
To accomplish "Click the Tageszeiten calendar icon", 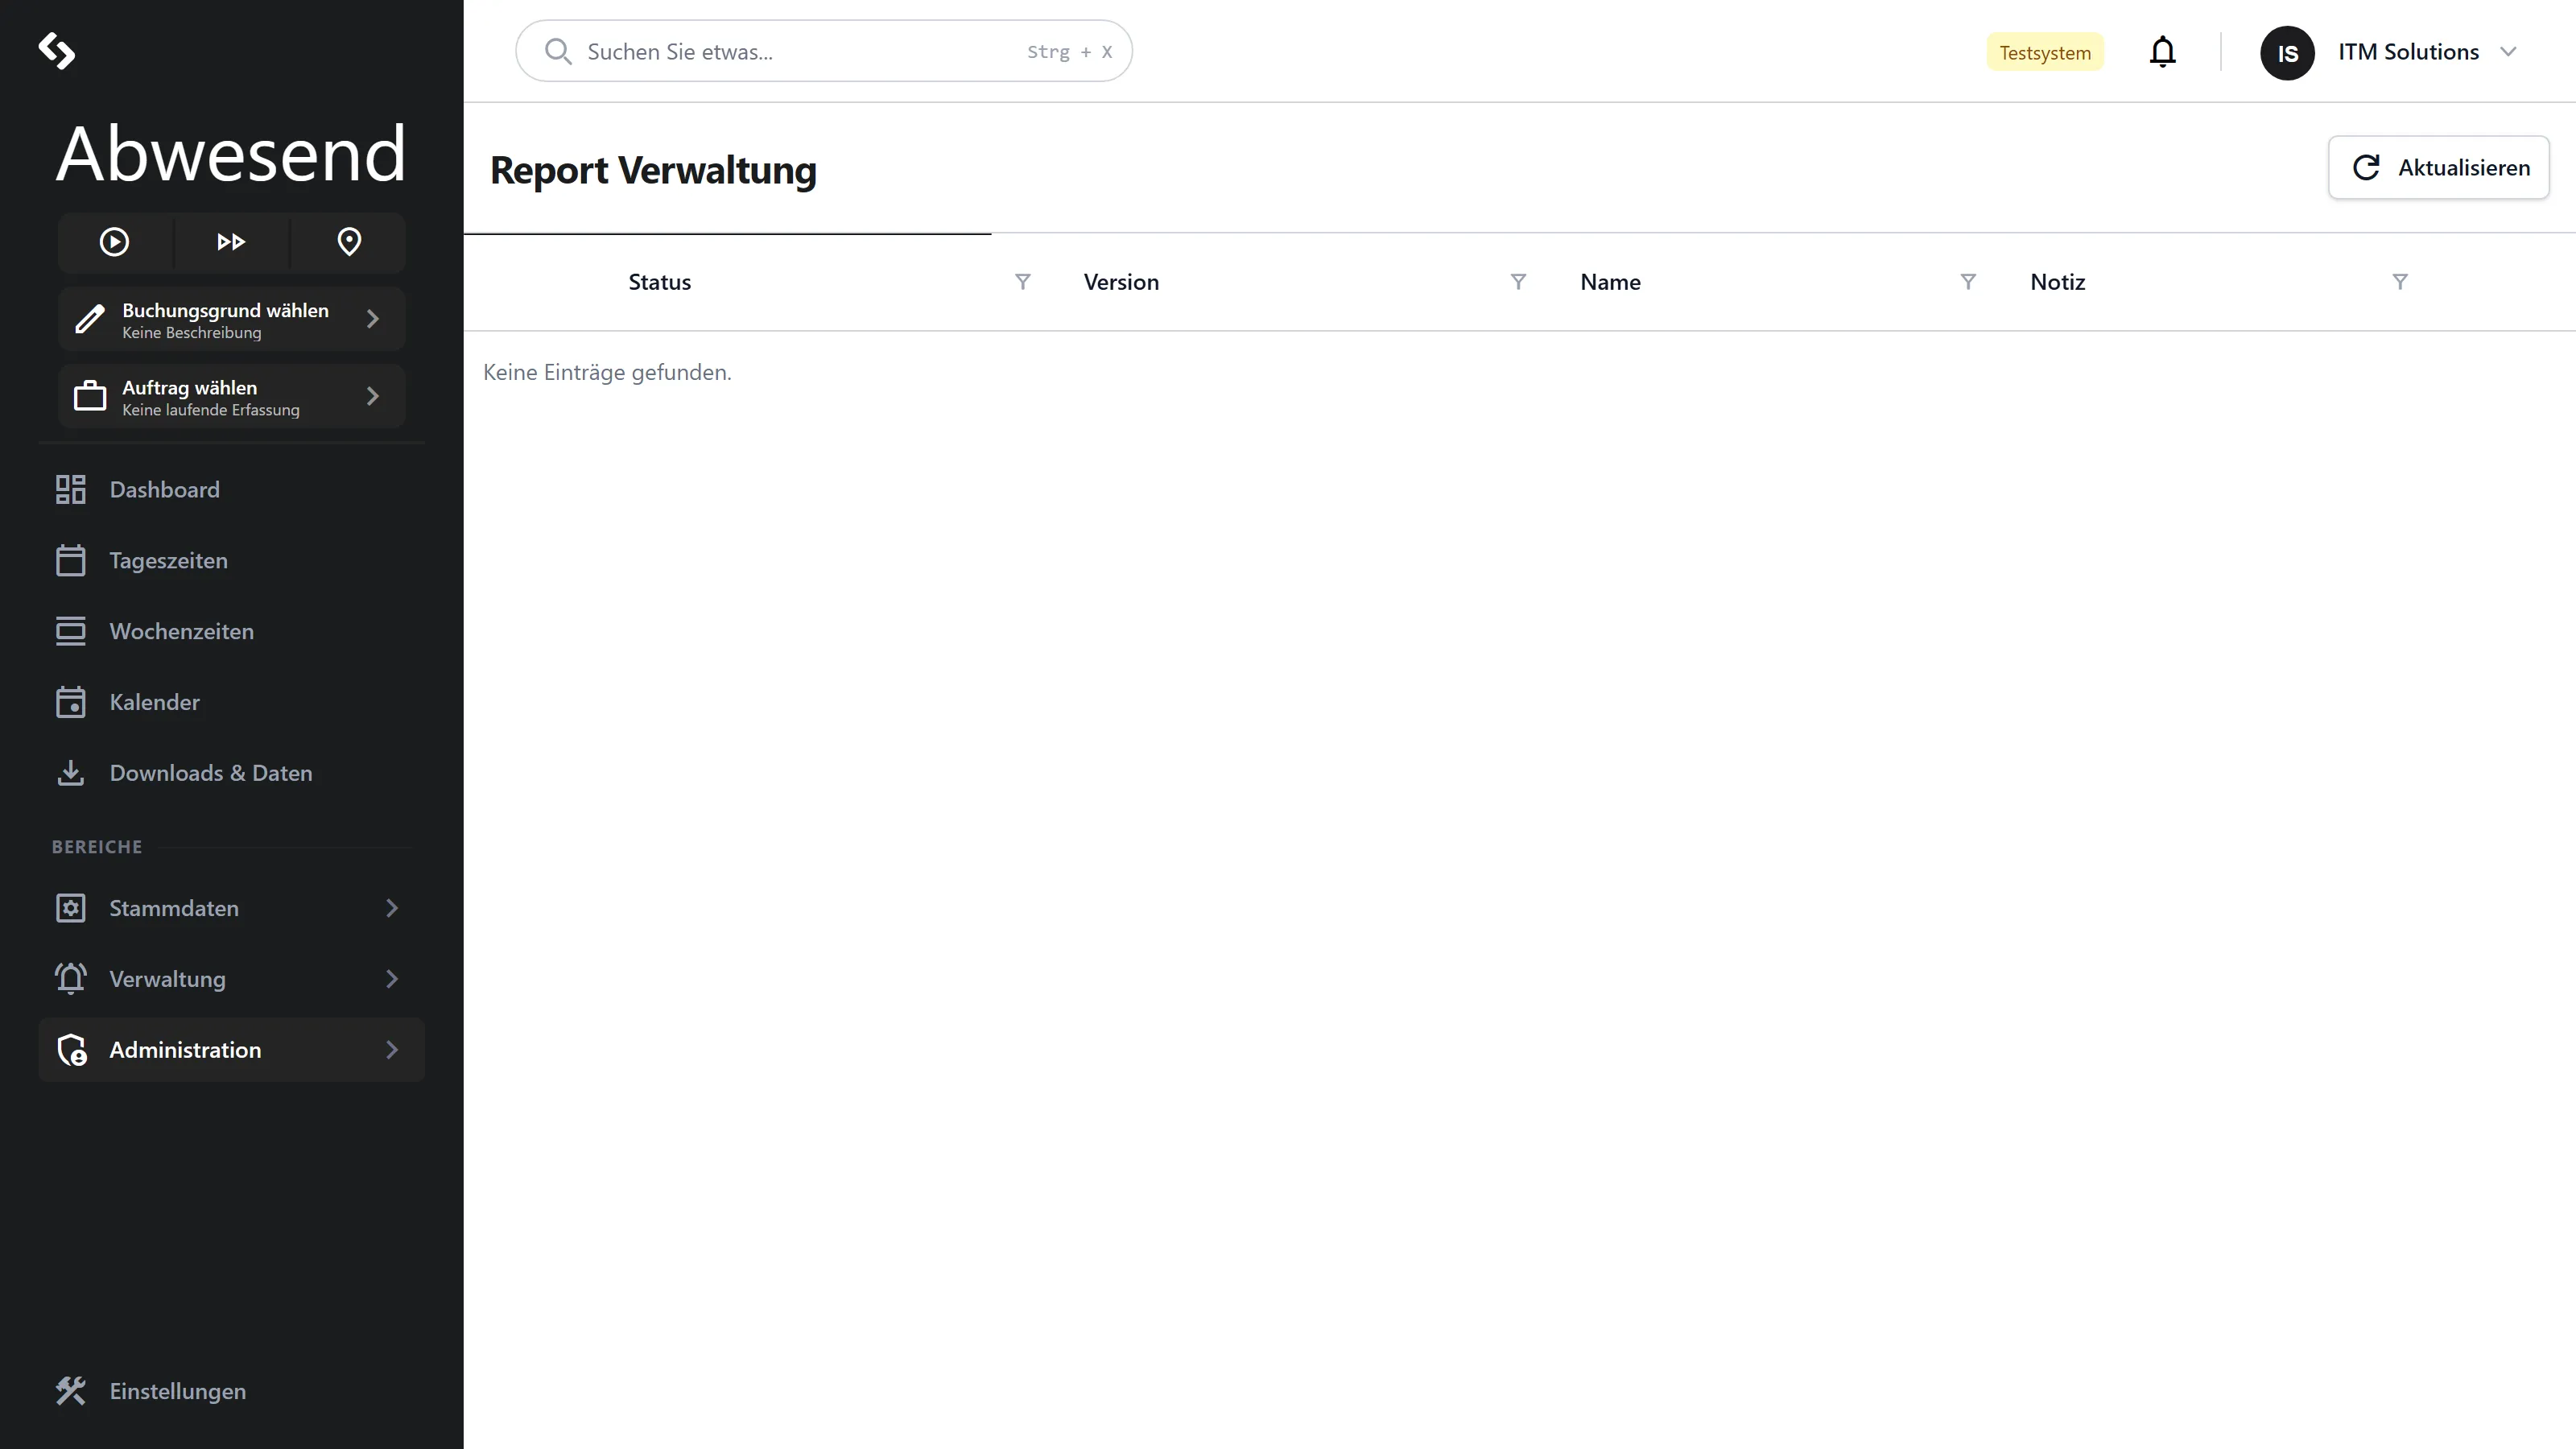I will [x=71, y=561].
